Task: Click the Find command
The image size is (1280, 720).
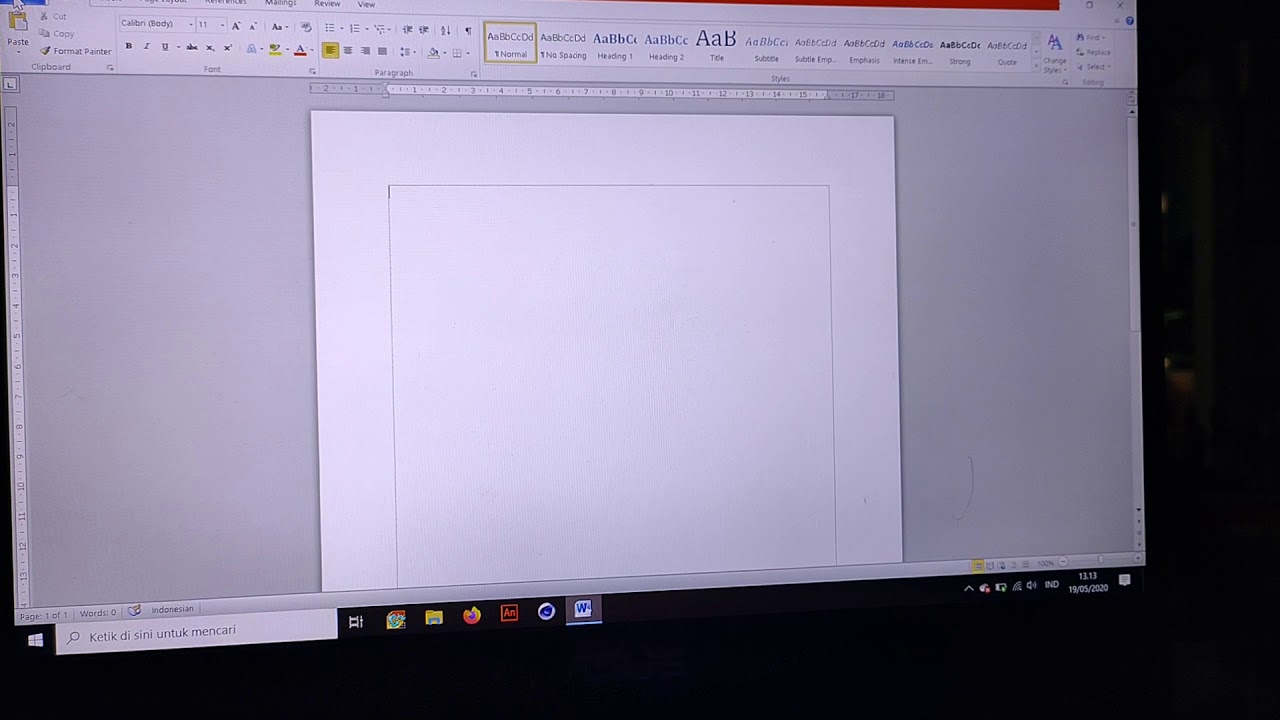Action: point(1092,38)
